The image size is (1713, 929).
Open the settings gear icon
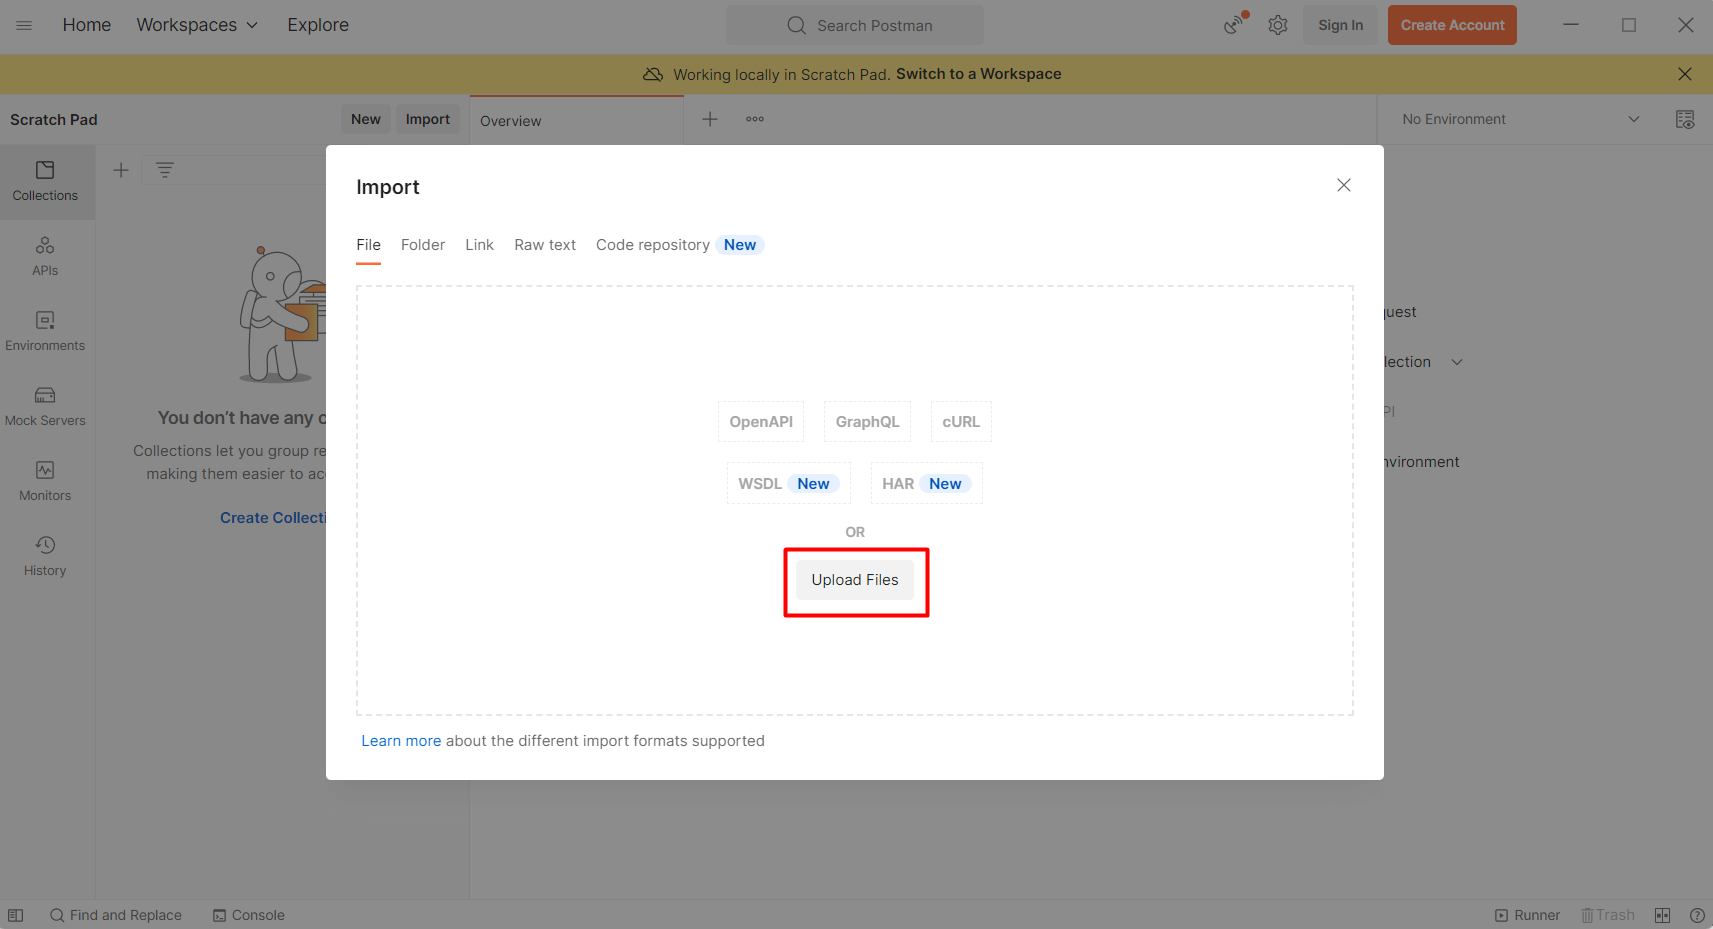1277,25
